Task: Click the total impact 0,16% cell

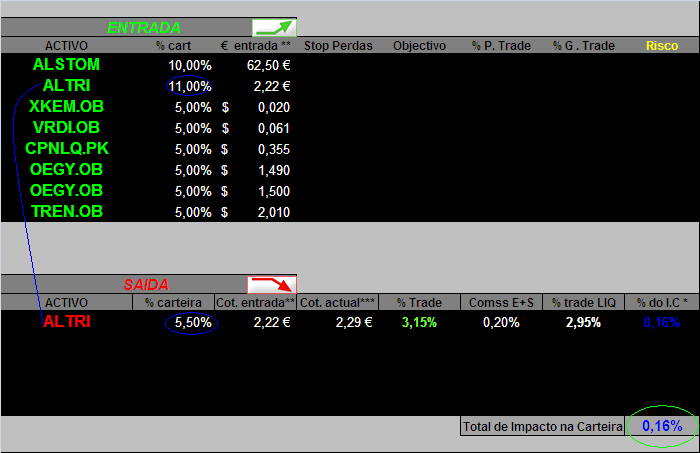Action: point(662,426)
